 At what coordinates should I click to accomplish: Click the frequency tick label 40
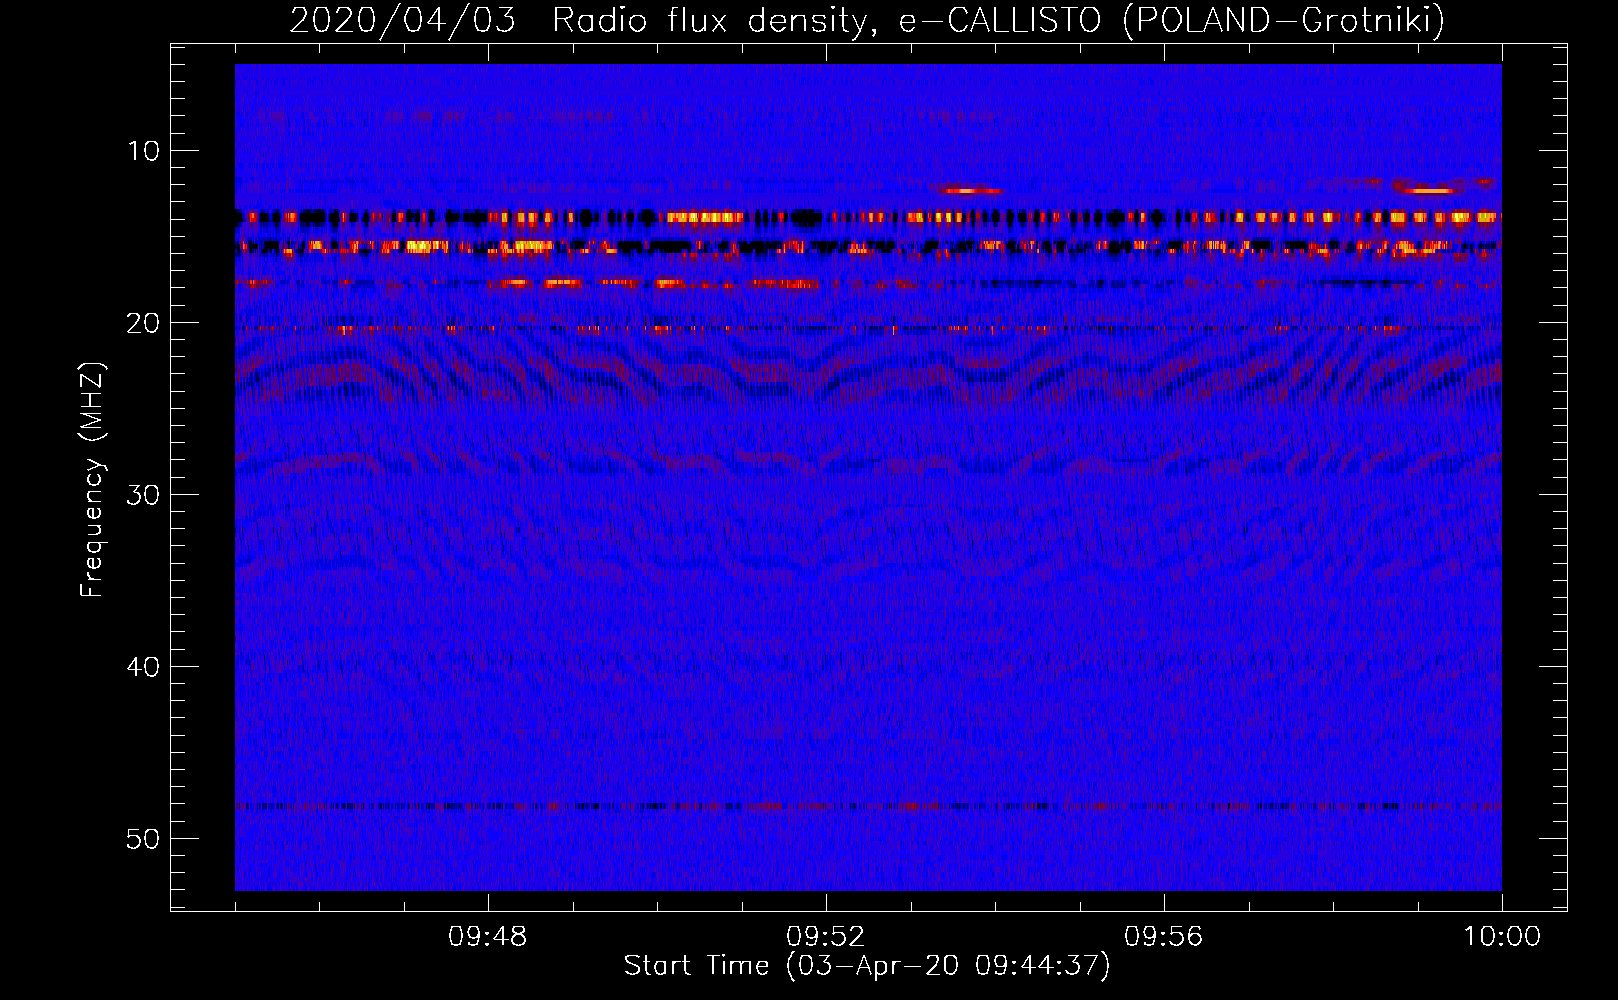point(144,667)
